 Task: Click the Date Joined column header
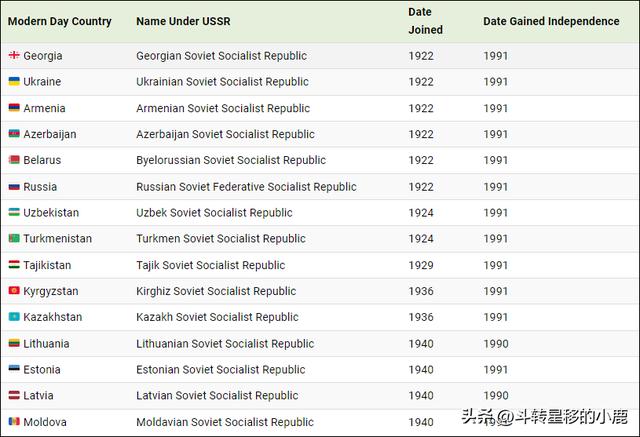click(x=421, y=21)
